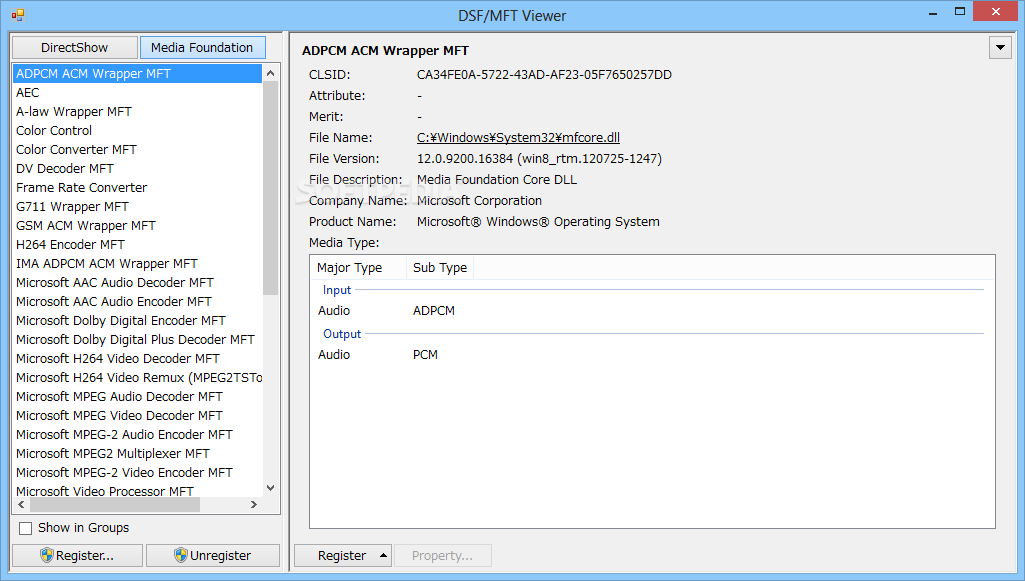Maximize the DSF/MFT Viewer window
The height and width of the screenshot is (581, 1025).
pos(960,12)
